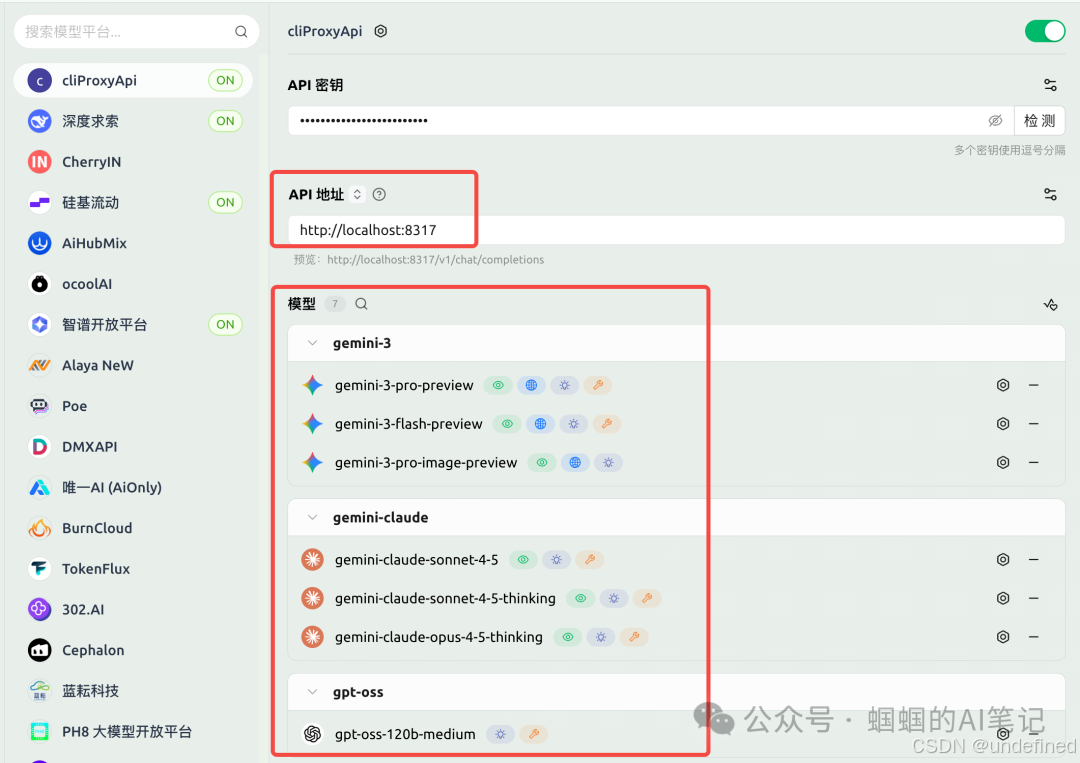Viewport: 1080px width, 763px height.
Task: Collapse the gpt-oss model group
Action: point(312,692)
